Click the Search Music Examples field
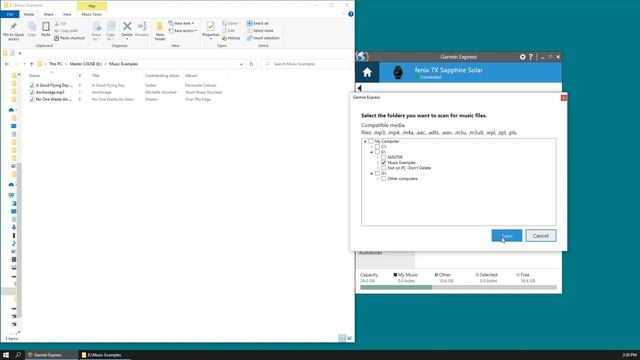This screenshot has height=360, width=640. point(306,64)
